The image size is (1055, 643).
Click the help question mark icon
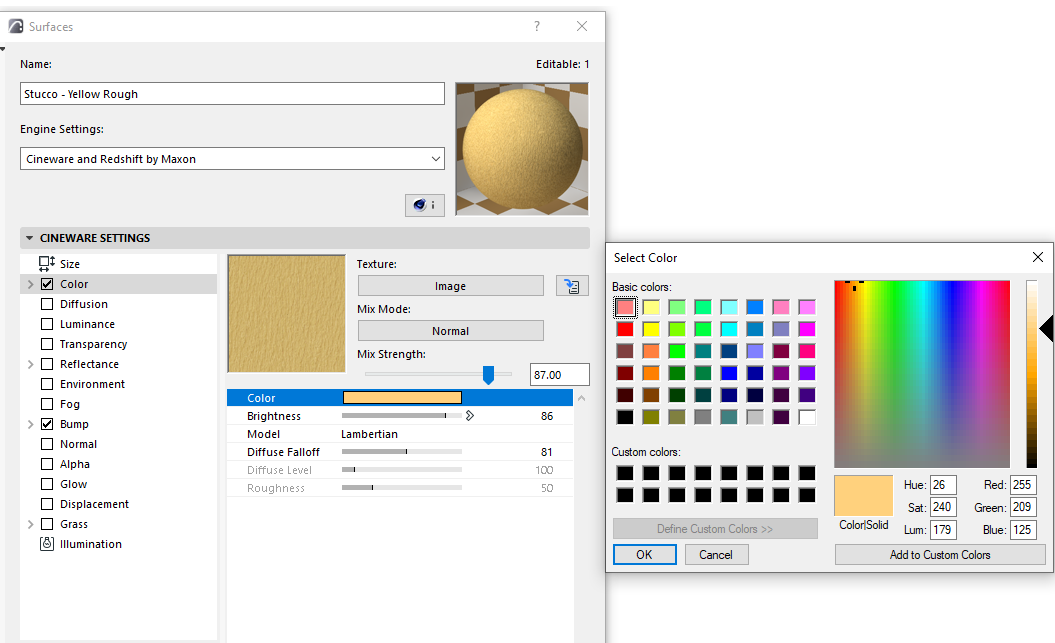tap(536, 26)
